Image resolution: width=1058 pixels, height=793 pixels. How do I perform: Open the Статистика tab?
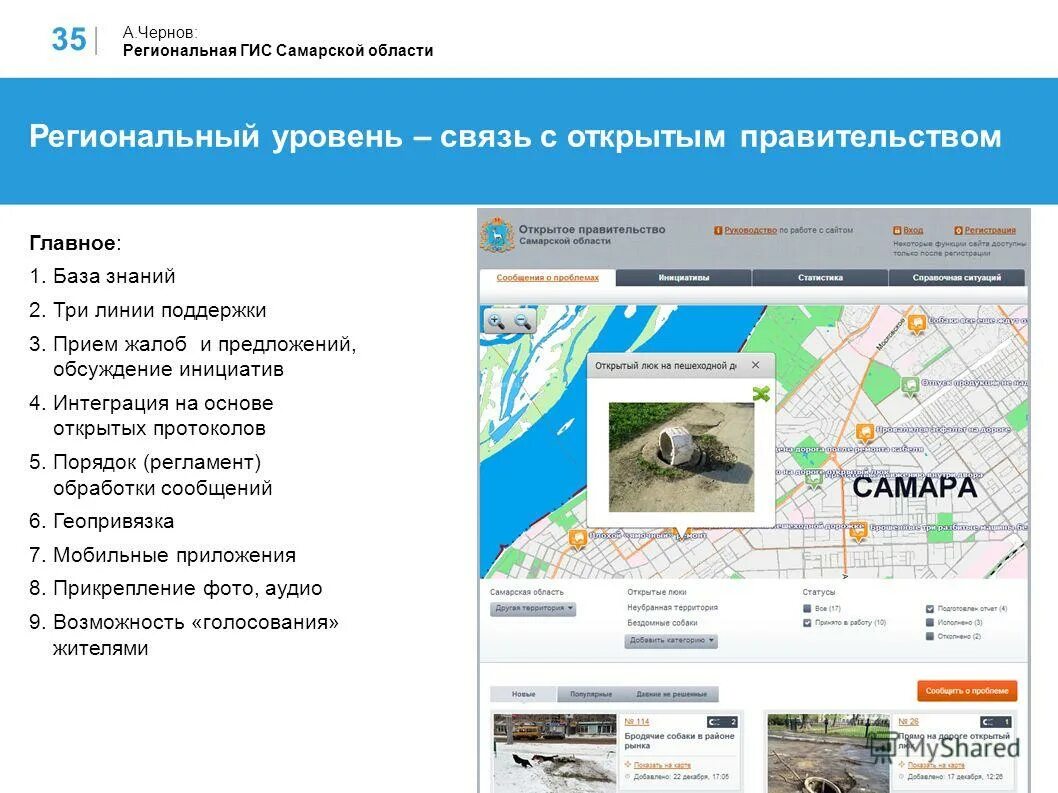[x=819, y=277]
